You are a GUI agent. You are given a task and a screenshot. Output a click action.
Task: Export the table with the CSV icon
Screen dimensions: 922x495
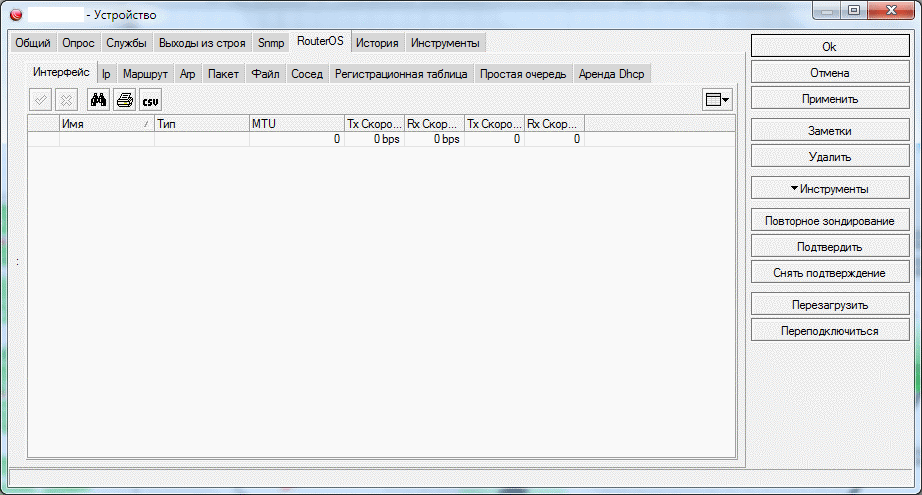click(151, 100)
